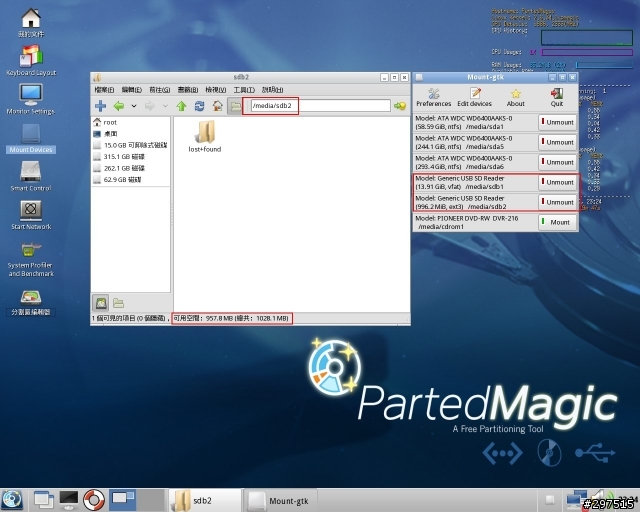
Task: Unmount the /media/sda6 partition
Action: (x=558, y=162)
